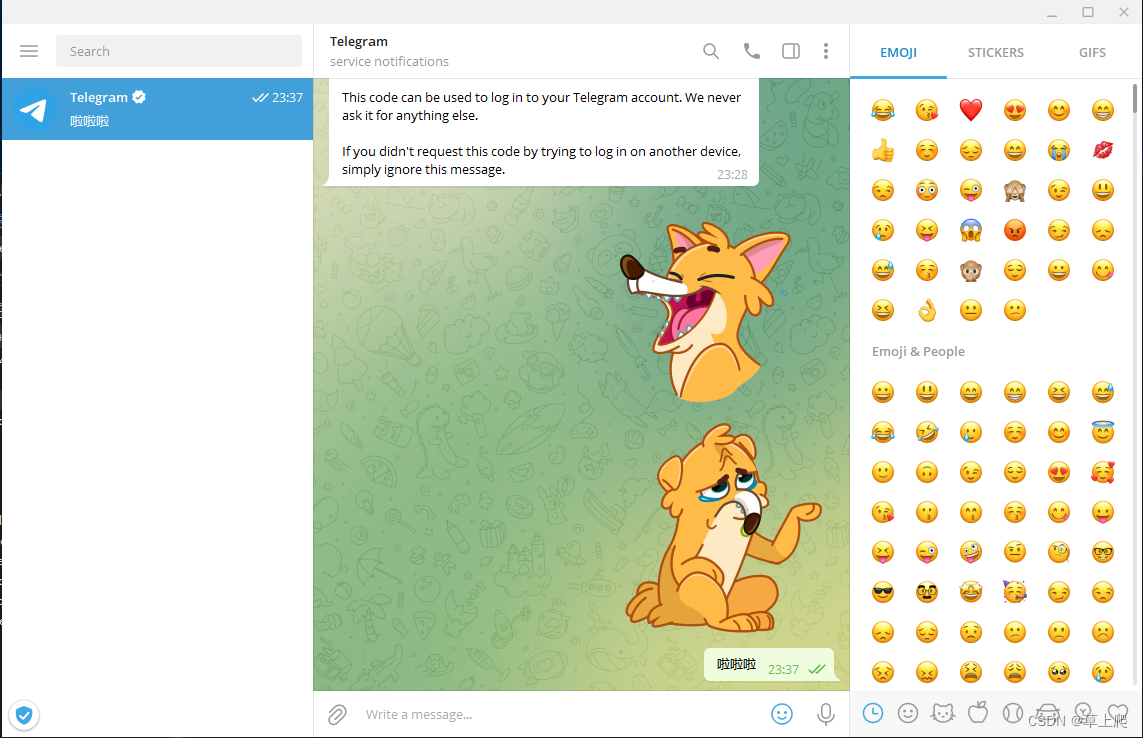Screen dimensions: 1143x738
Task: Start a voice call with phone icon
Action: [752, 51]
